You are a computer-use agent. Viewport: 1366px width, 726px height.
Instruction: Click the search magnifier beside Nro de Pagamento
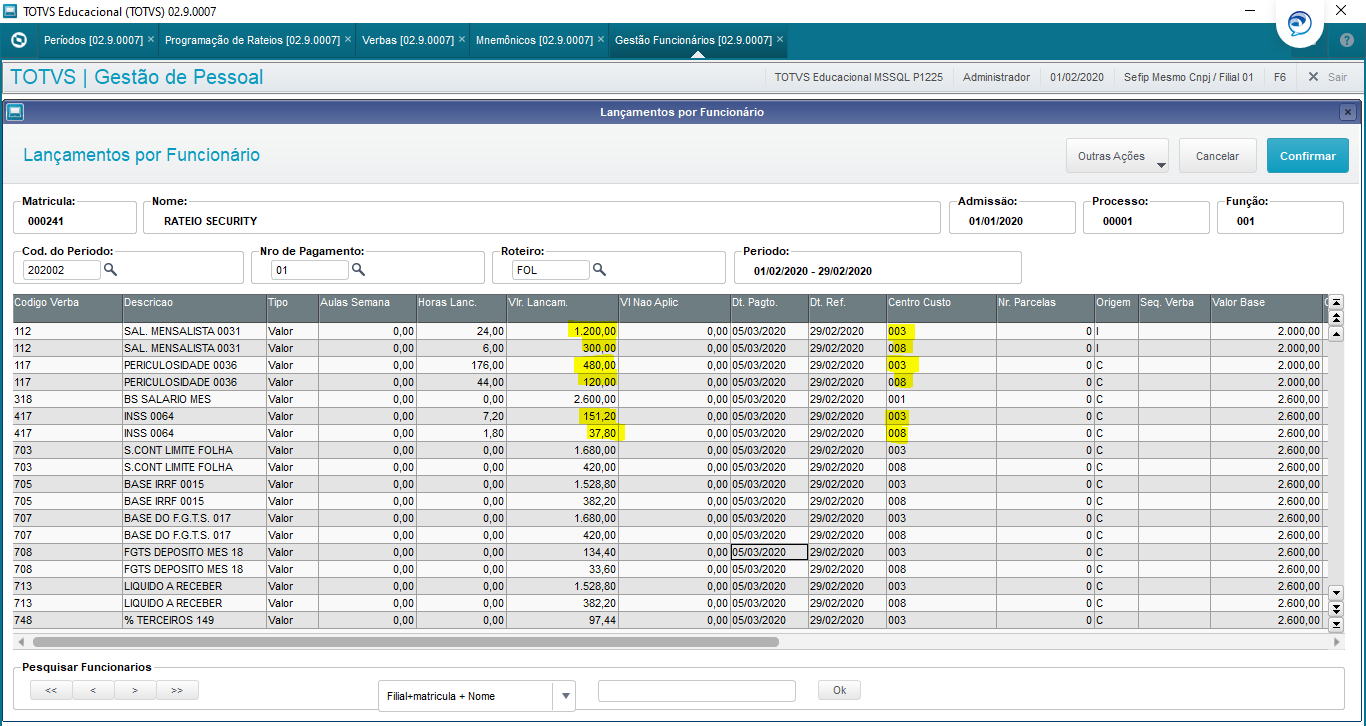pos(358,270)
